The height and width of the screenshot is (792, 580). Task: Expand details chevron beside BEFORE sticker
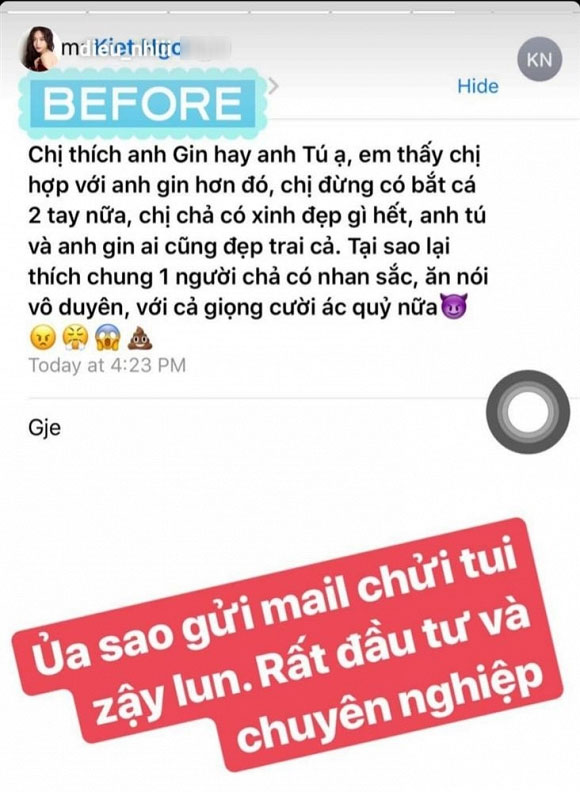tap(273, 86)
